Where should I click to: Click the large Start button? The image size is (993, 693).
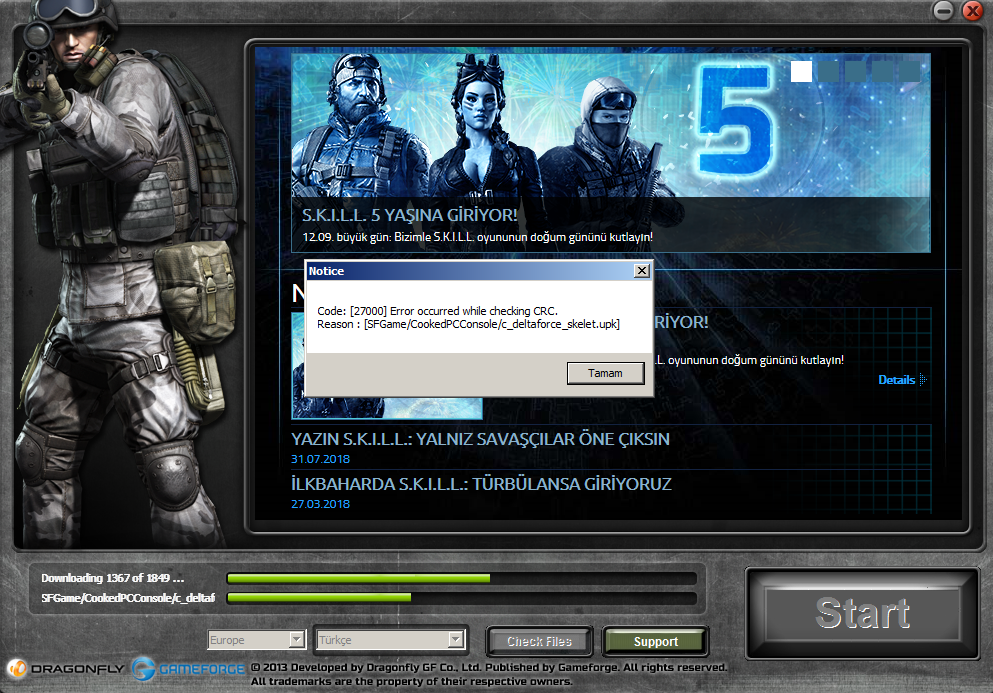click(863, 613)
